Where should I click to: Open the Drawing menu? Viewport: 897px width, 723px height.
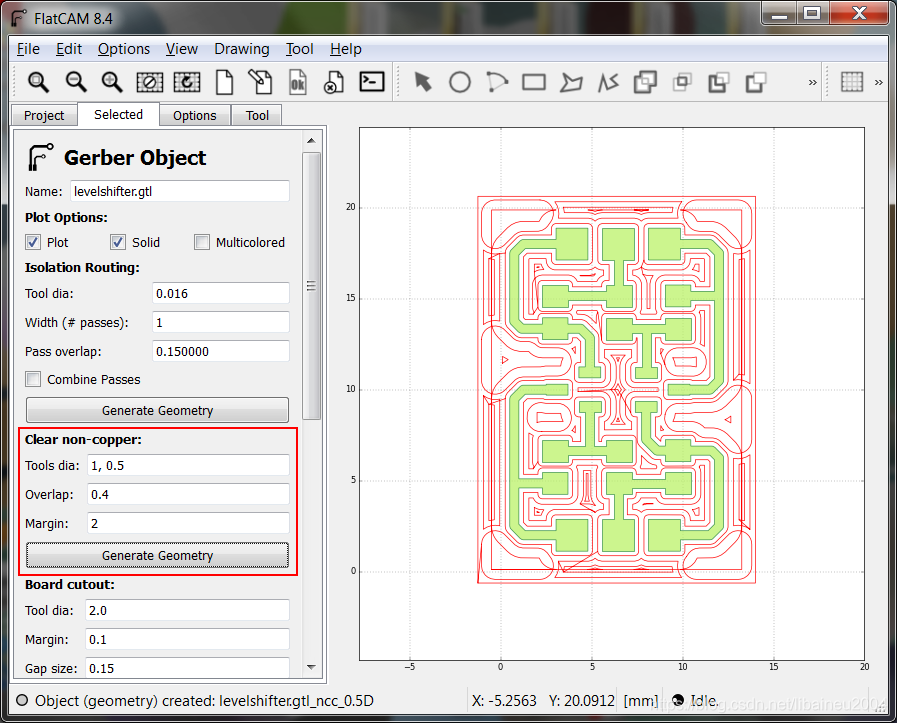click(x=241, y=49)
